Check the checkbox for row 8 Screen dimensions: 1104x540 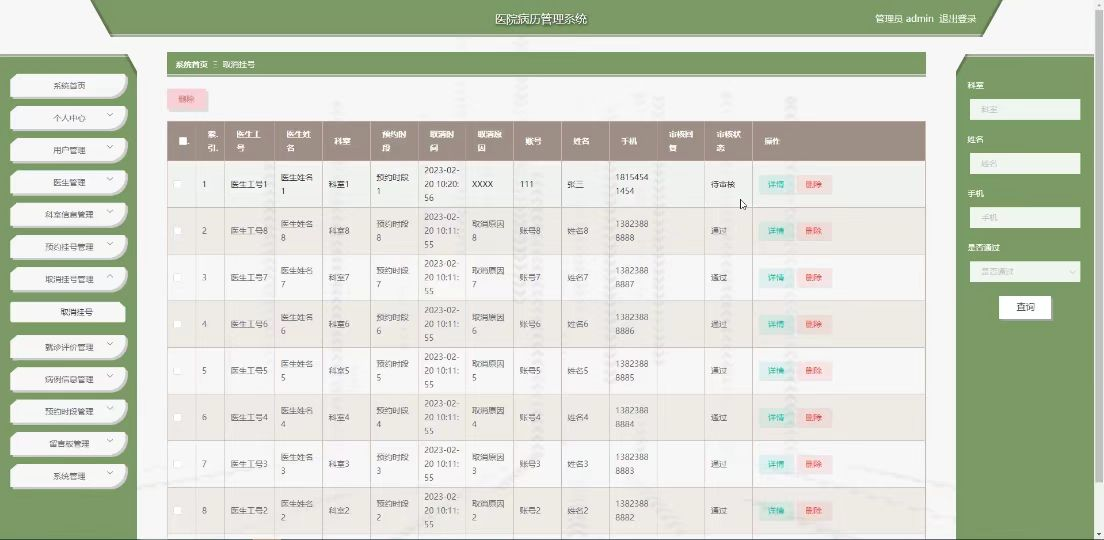[177, 510]
